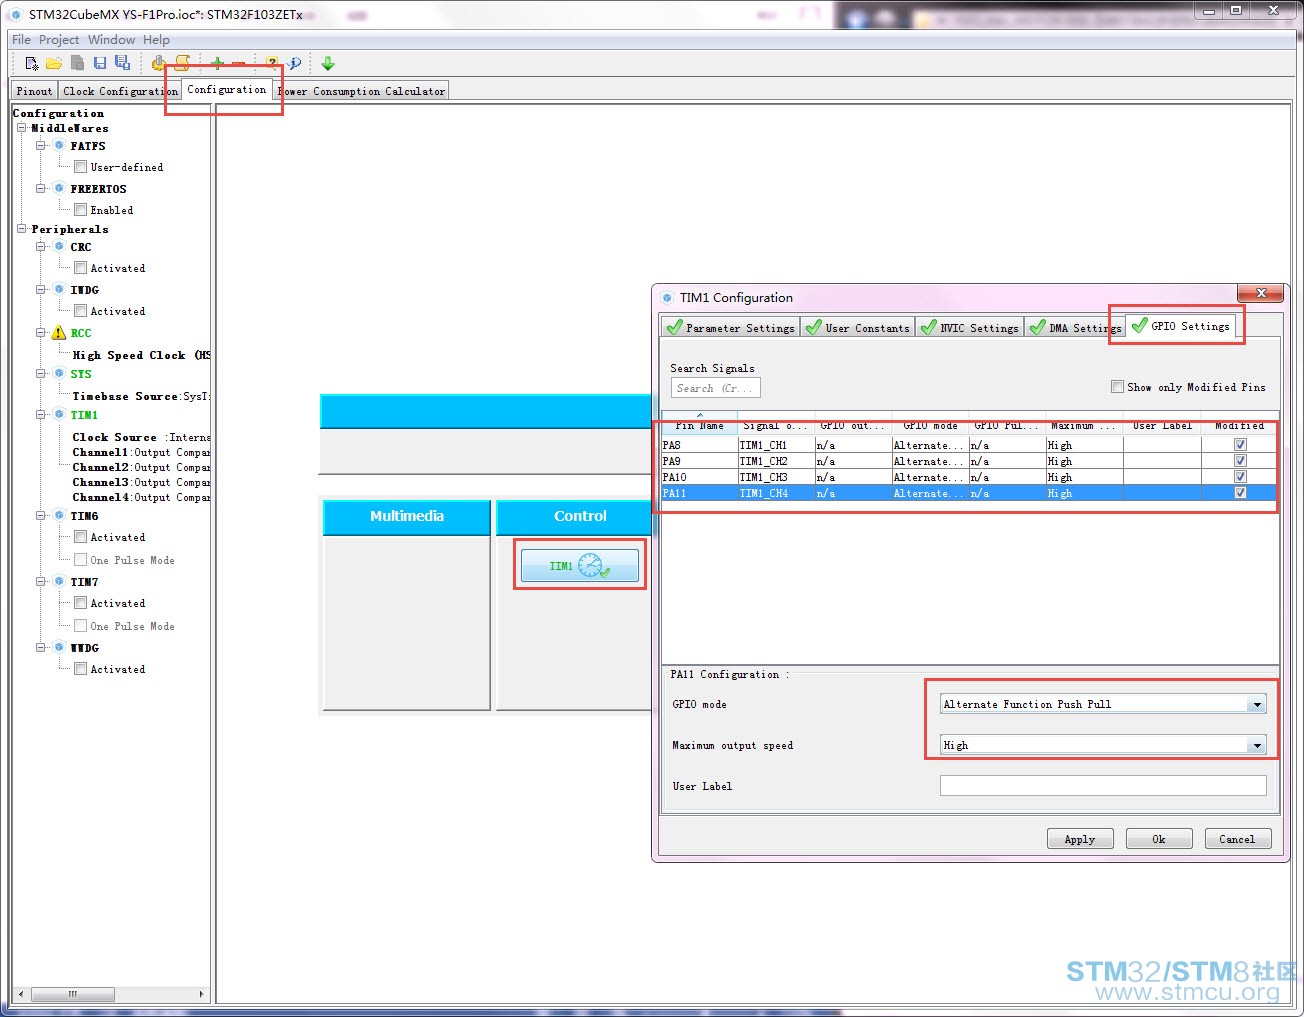Click the FREERTOS cube icon
Image resolution: width=1304 pixels, height=1017 pixels.
click(x=59, y=189)
